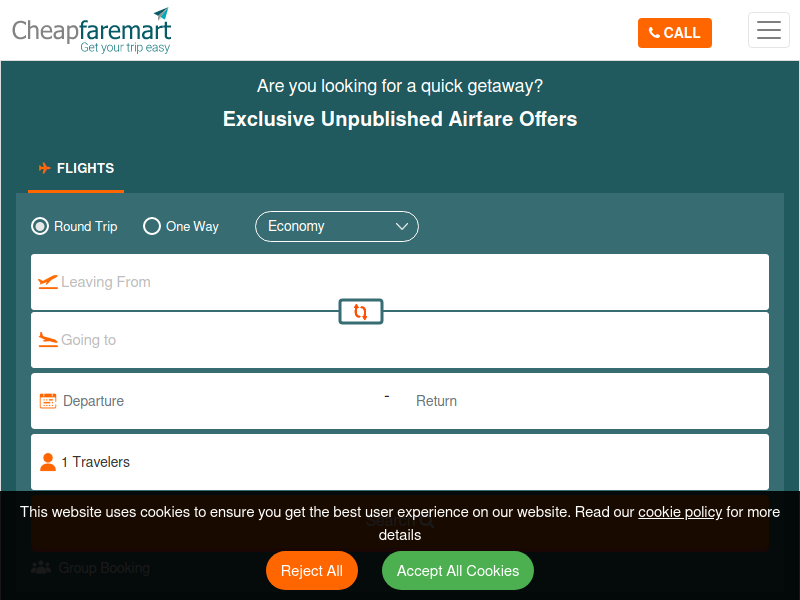Screen dimensions: 800x600
Task: Click the Going to input field
Action: coord(400,340)
